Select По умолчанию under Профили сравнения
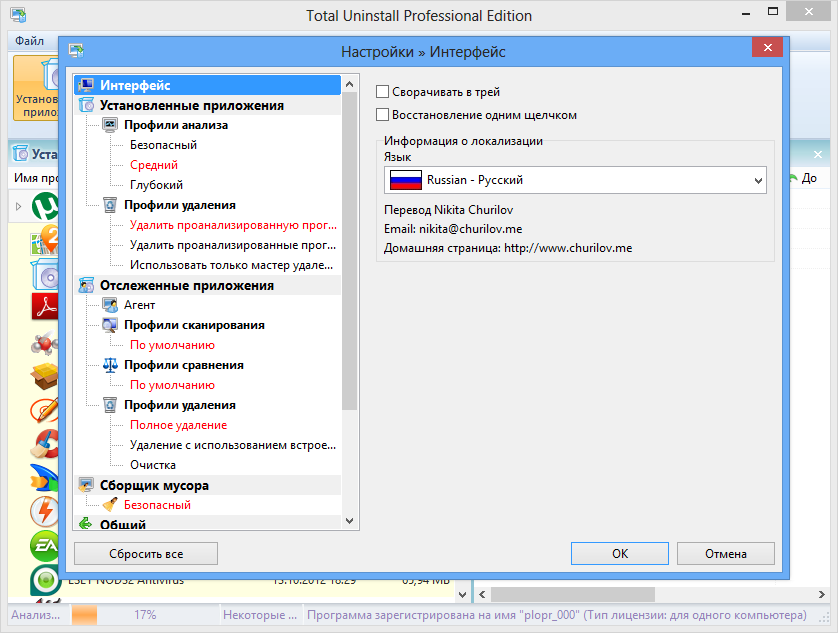Image resolution: width=838 pixels, height=633 pixels. pyautogui.click(x=172, y=385)
